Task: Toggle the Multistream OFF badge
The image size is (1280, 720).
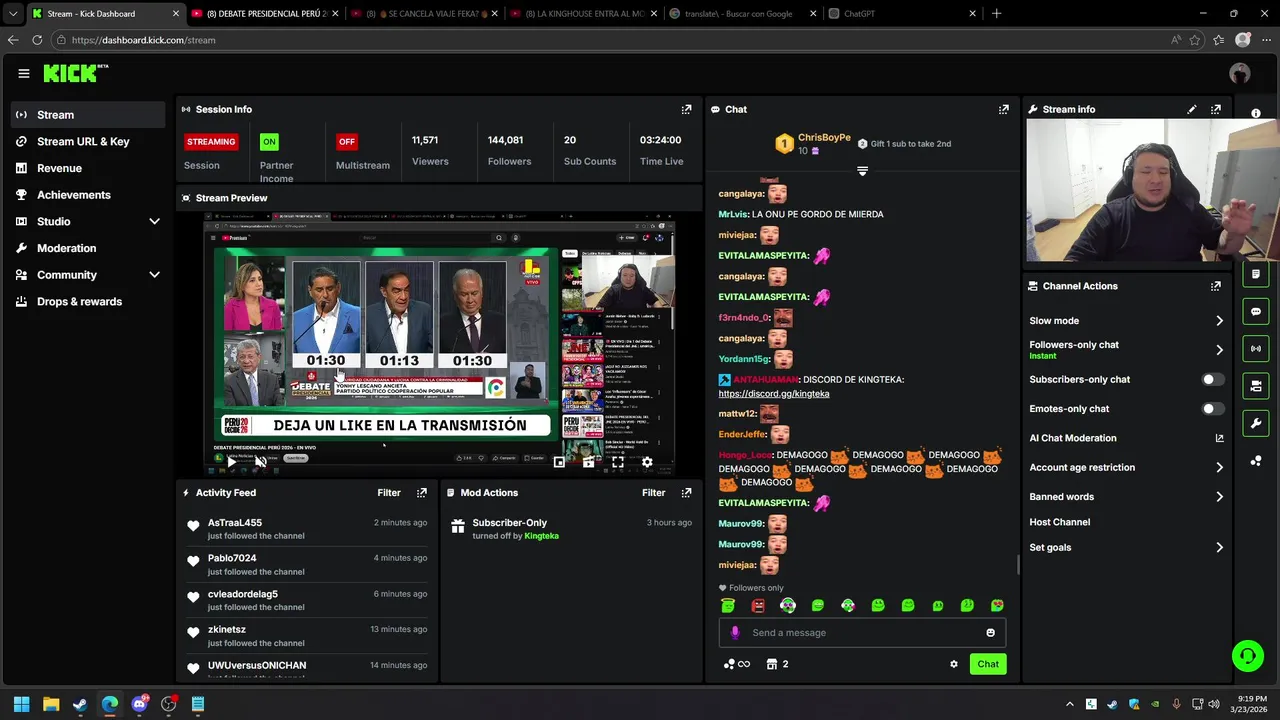Action: (347, 142)
